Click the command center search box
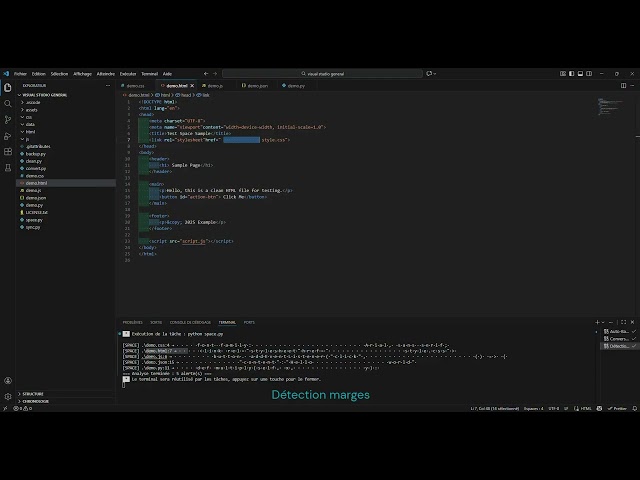Image resolution: width=640 pixels, height=480 pixels. click(x=322, y=74)
